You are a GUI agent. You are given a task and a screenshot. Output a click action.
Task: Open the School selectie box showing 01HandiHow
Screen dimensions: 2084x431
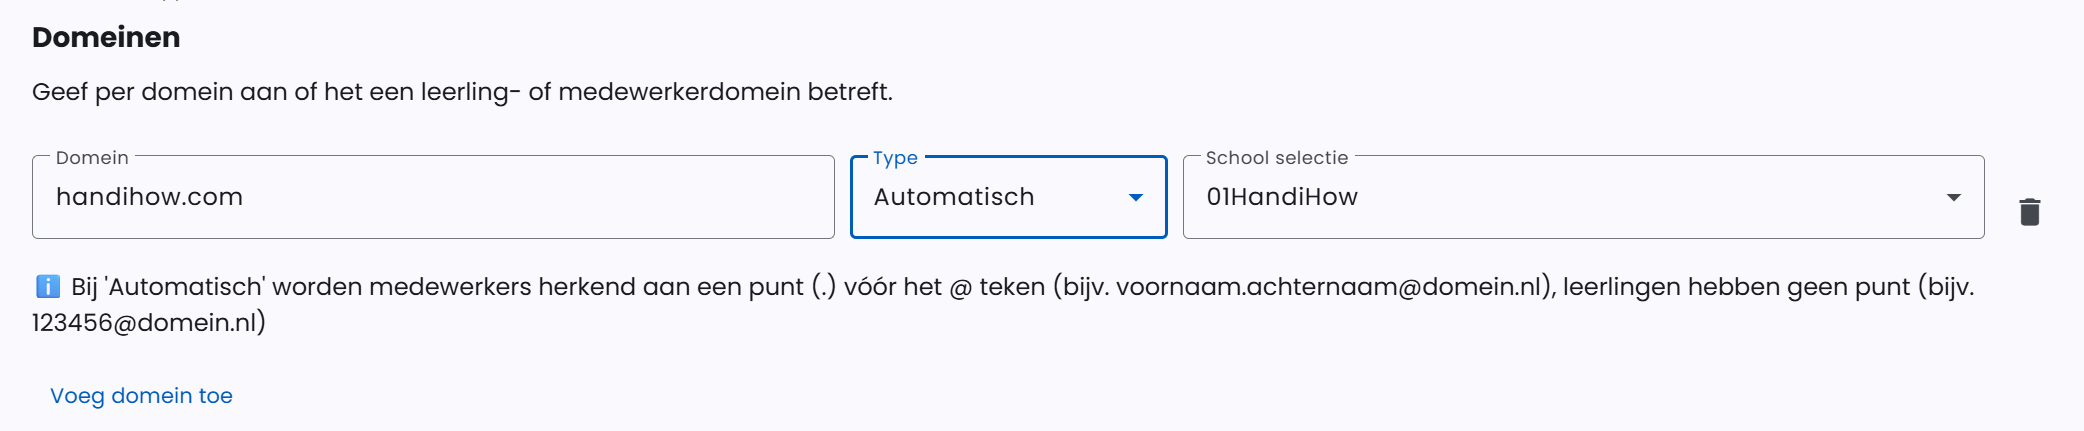[1560, 198]
